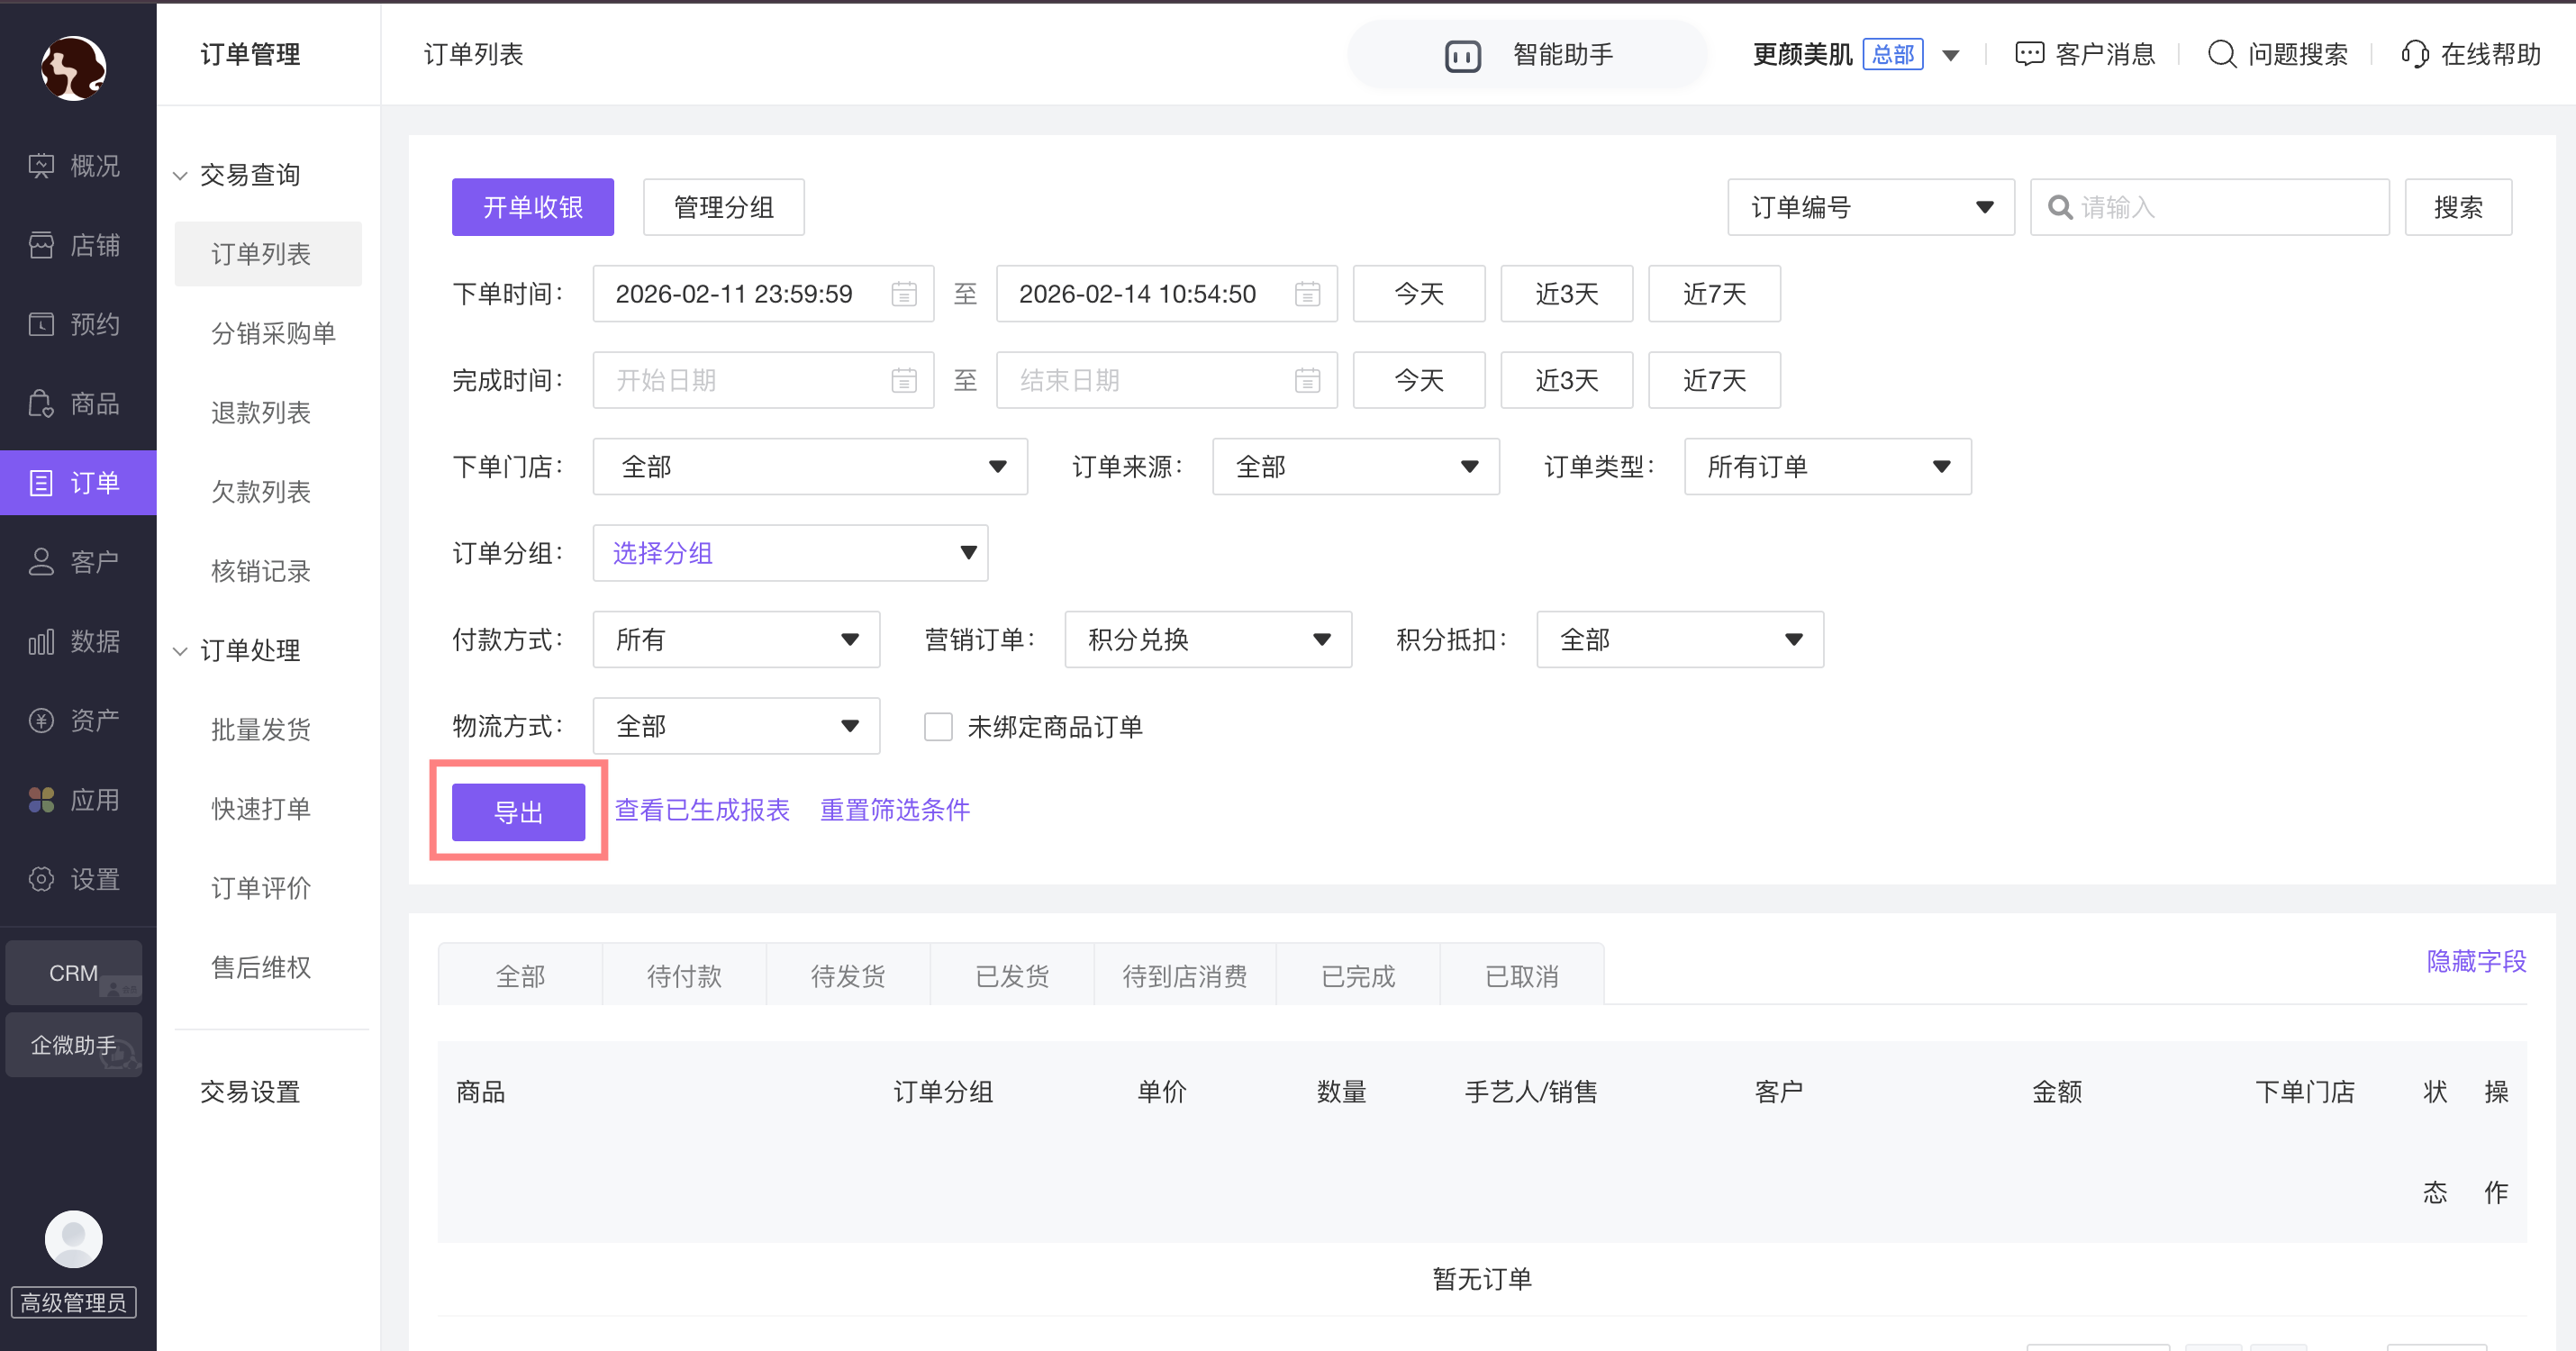Click the 资产 assets yen icon
Image resolution: width=2576 pixels, height=1351 pixels.
(x=41, y=720)
